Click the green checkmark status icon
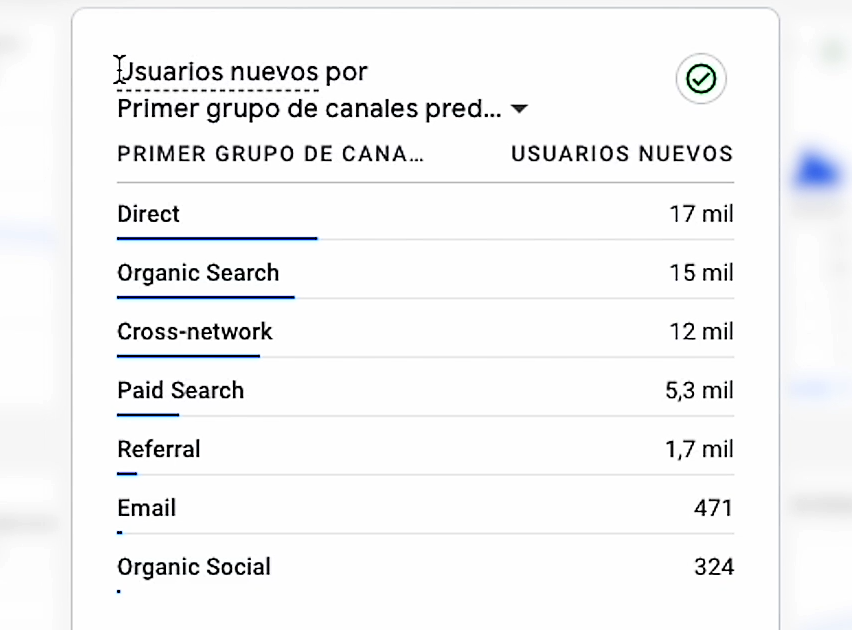 pyautogui.click(x=701, y=79)
